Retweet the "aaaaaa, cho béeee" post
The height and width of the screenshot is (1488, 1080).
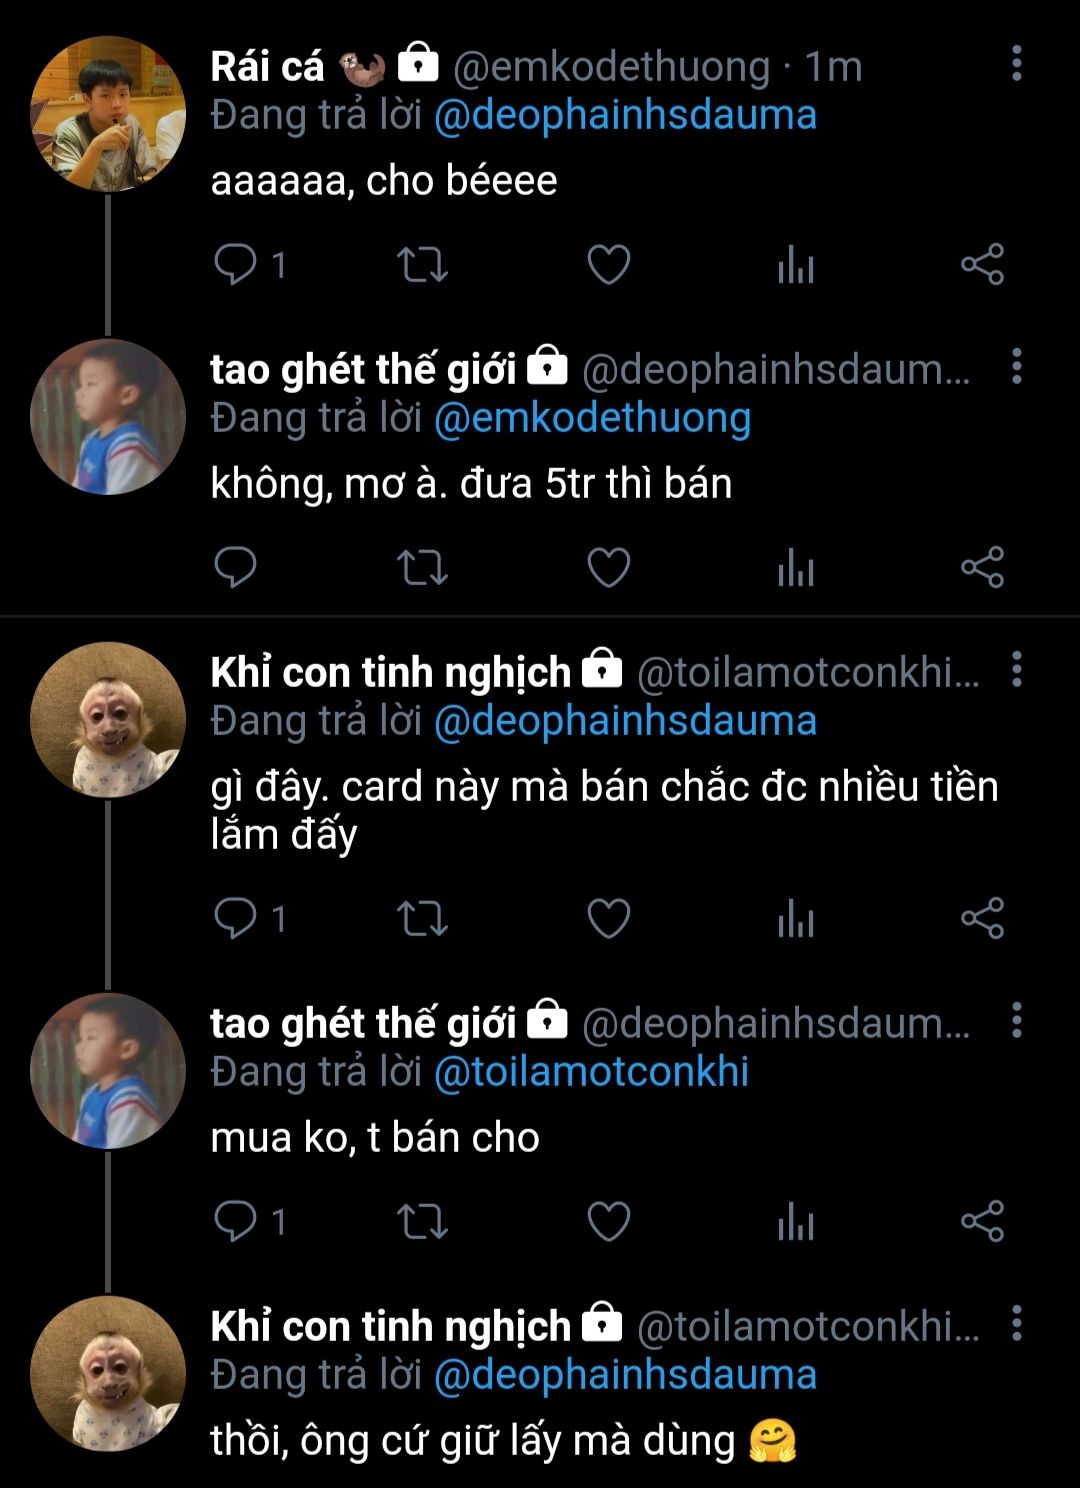click(422, 265)
